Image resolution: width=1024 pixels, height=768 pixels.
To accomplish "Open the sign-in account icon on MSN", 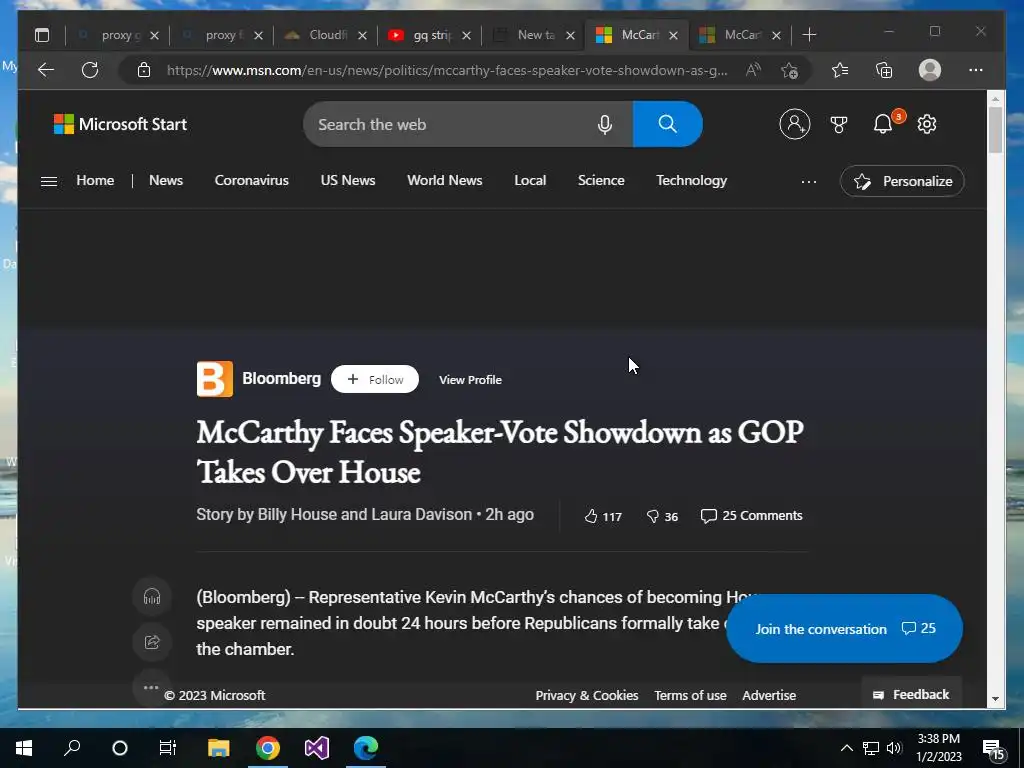I will (795, 124).
